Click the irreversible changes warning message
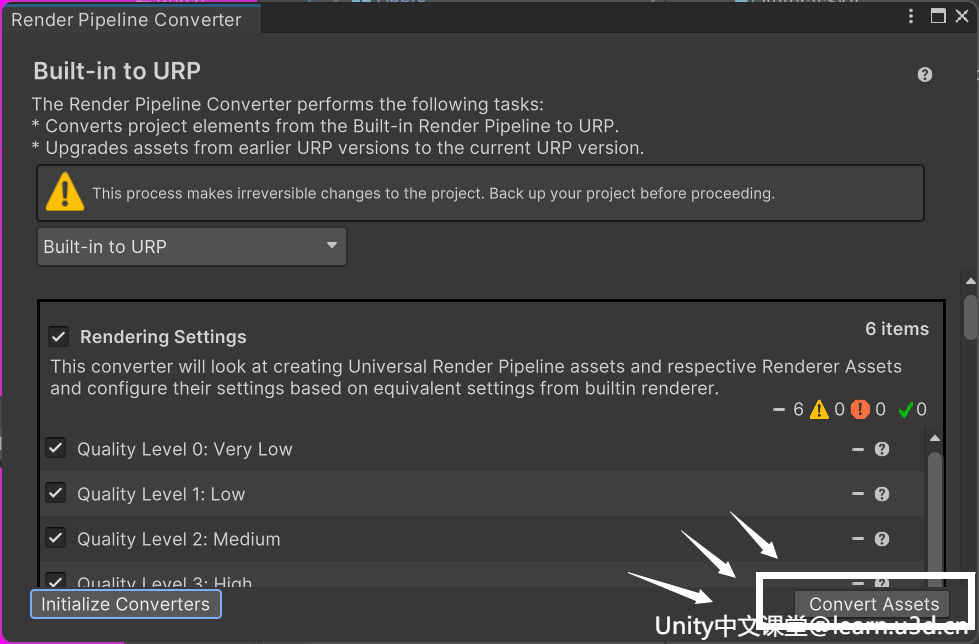This screenshot has height=644, width=979. click(x=433, y=194)
